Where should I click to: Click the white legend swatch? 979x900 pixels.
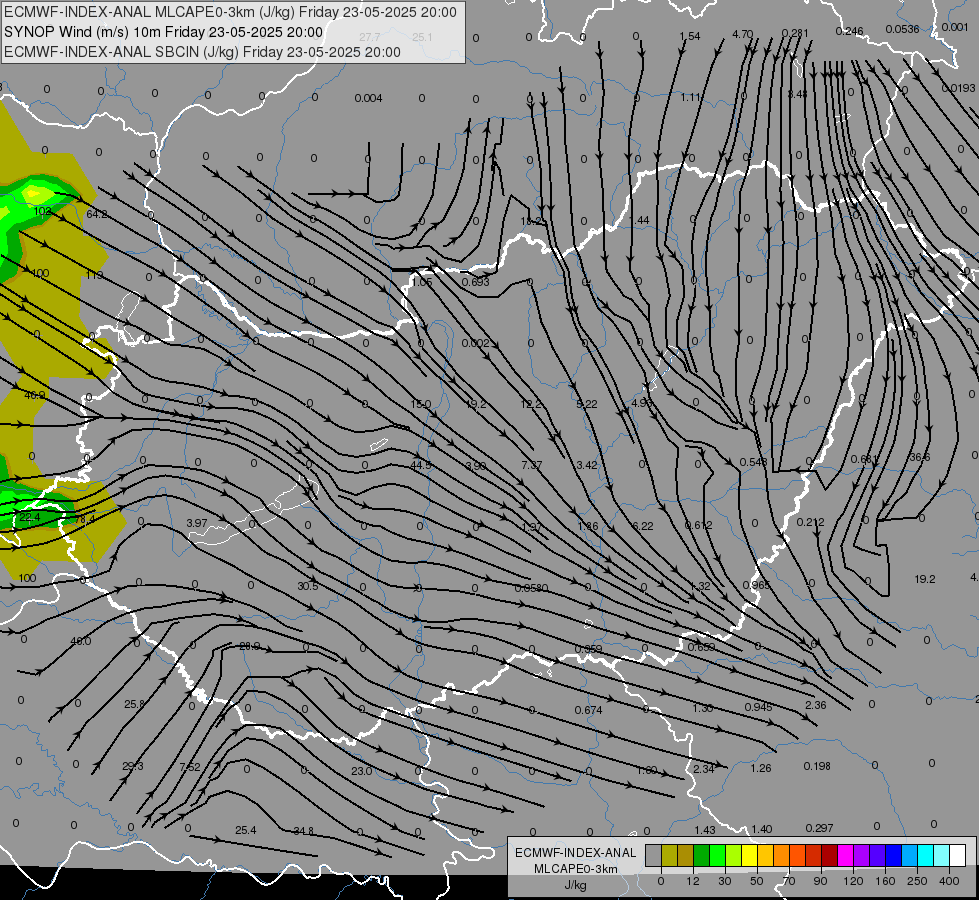[x=958, y=856]
